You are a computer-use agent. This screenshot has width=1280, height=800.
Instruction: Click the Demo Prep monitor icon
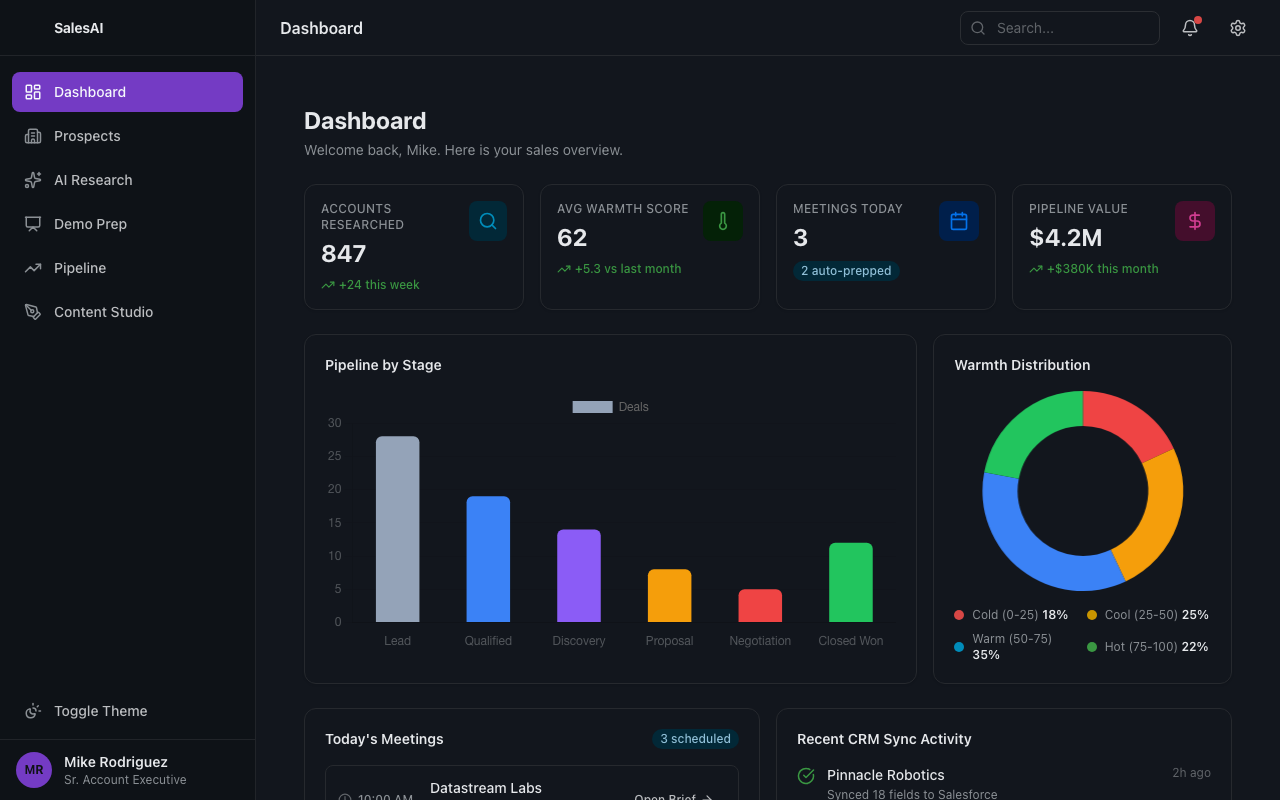tap(33, 224)
